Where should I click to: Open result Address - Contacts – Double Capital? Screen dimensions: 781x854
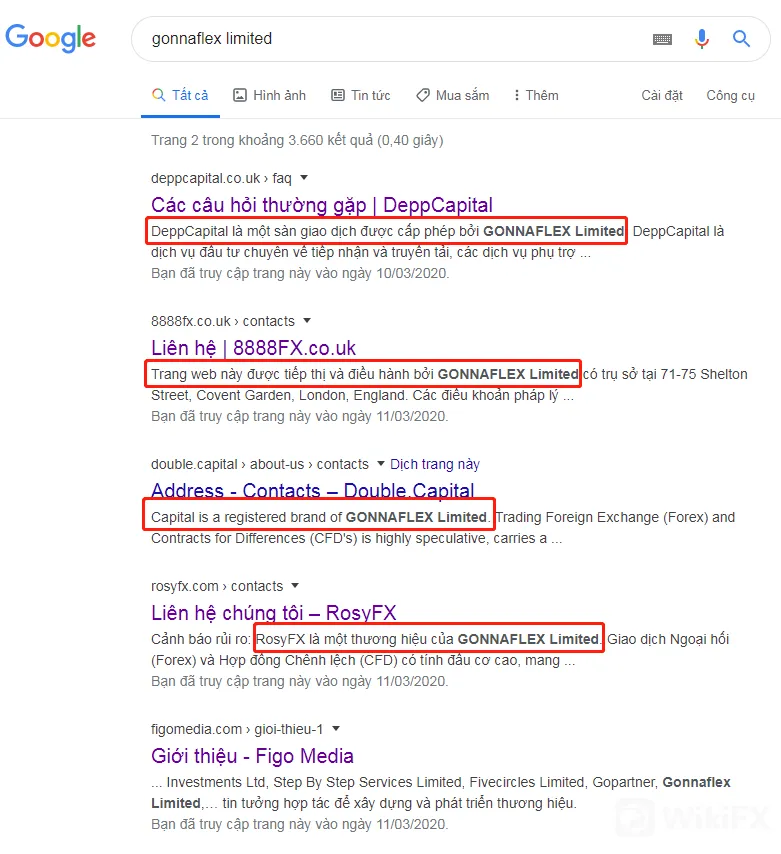313,490
